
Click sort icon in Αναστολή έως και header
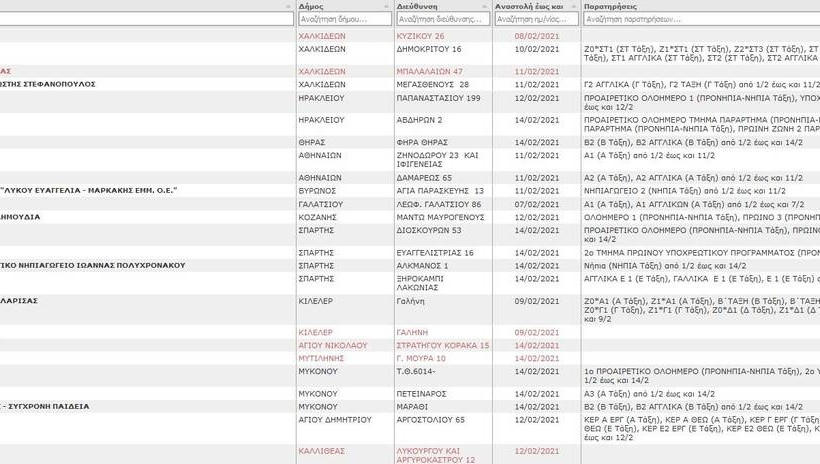click(573, 6)
